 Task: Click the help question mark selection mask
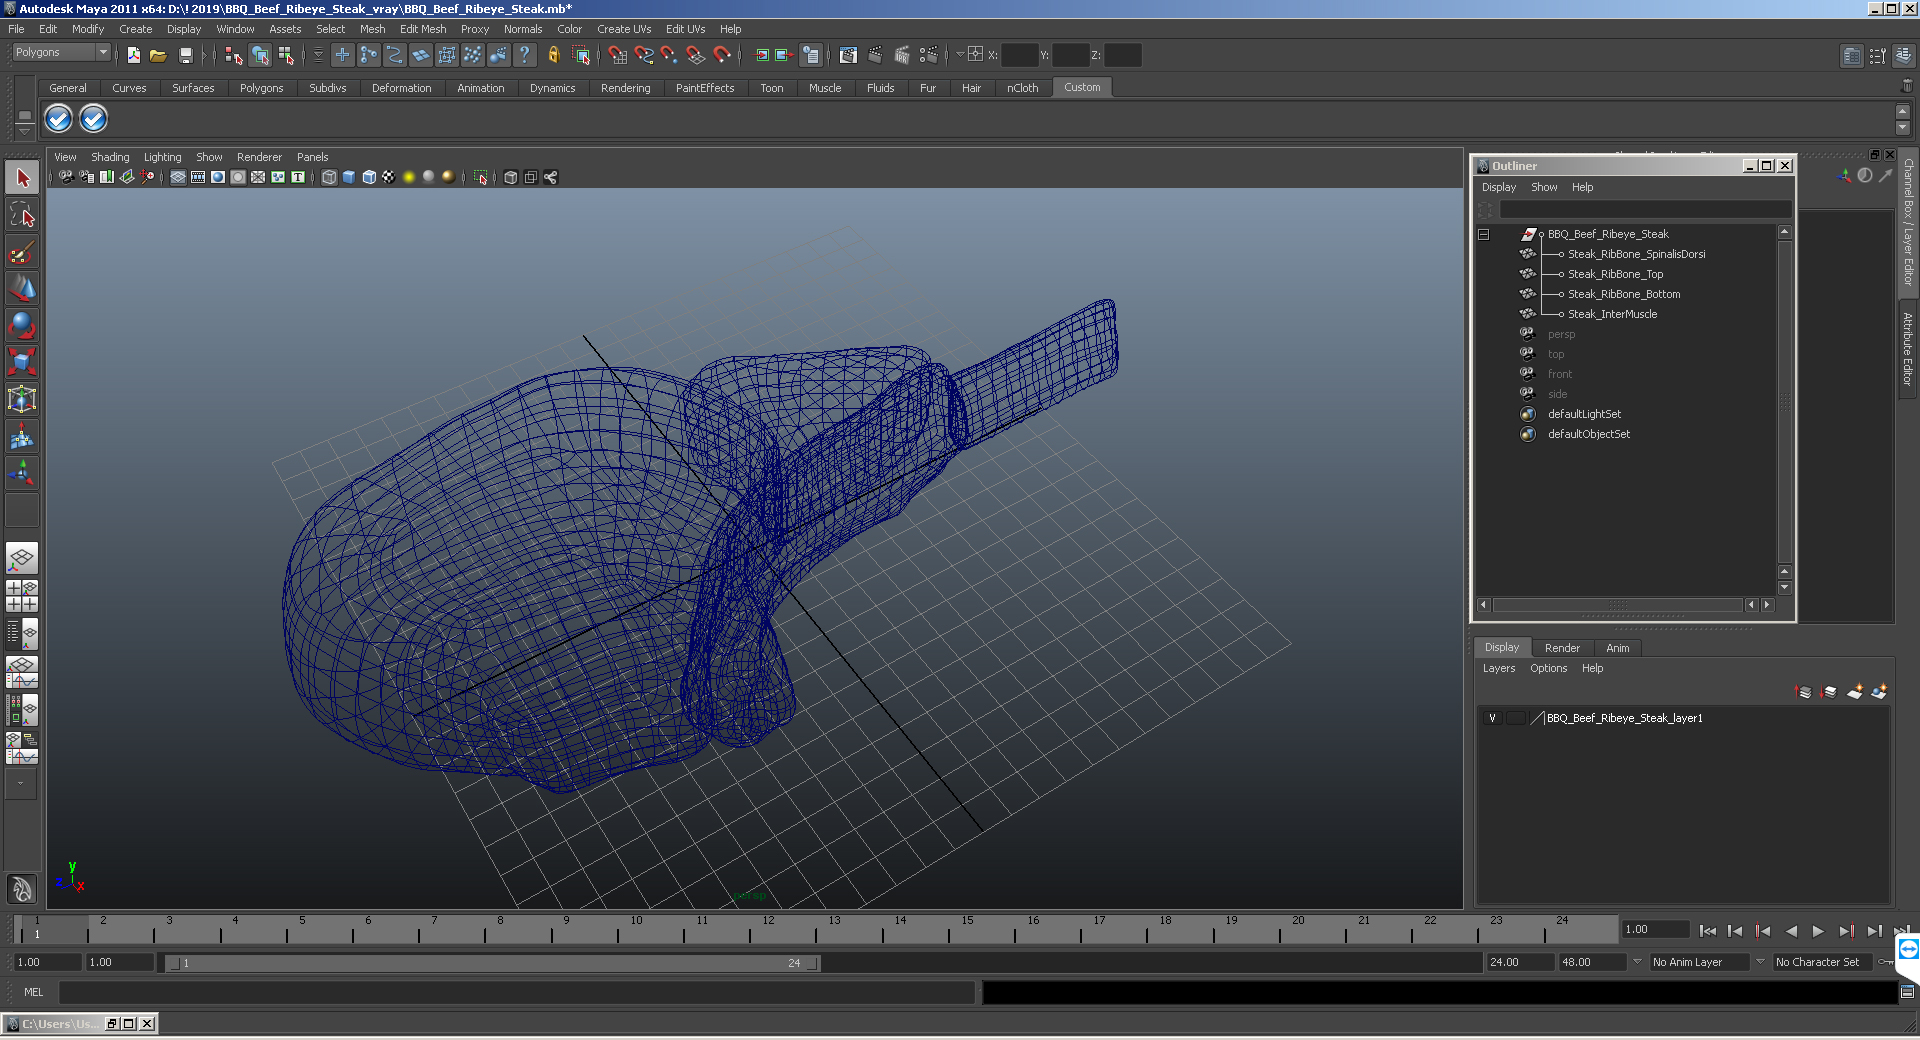click(x=524, y=56)
